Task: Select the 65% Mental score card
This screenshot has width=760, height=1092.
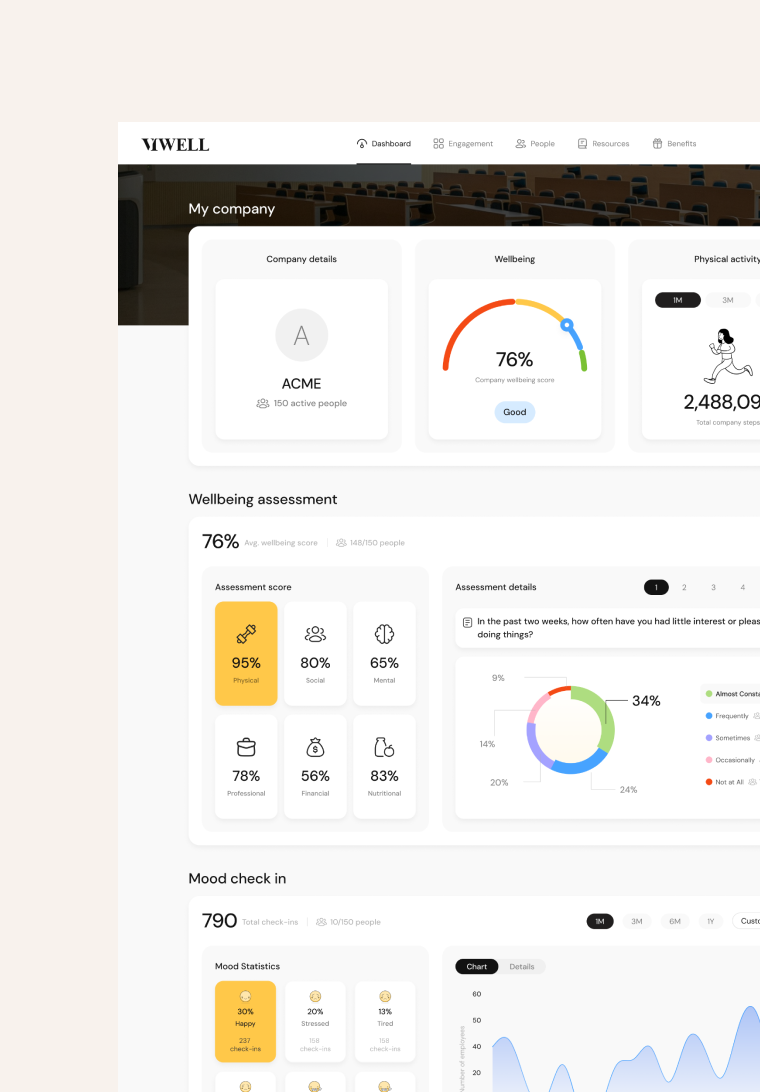Action: tap(385, 653)
